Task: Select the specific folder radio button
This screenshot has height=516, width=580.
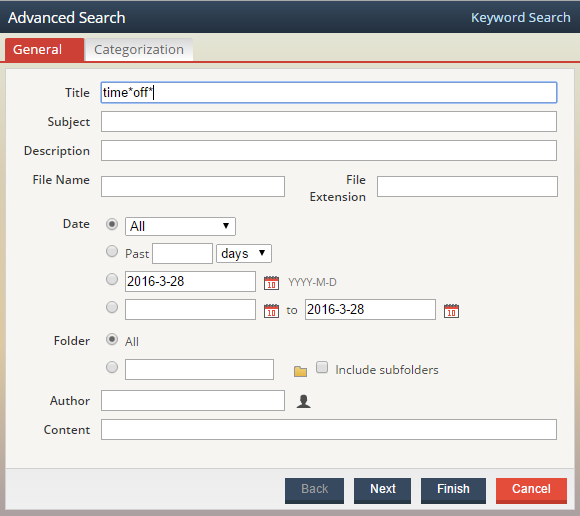Action: [x=112, y=367]
